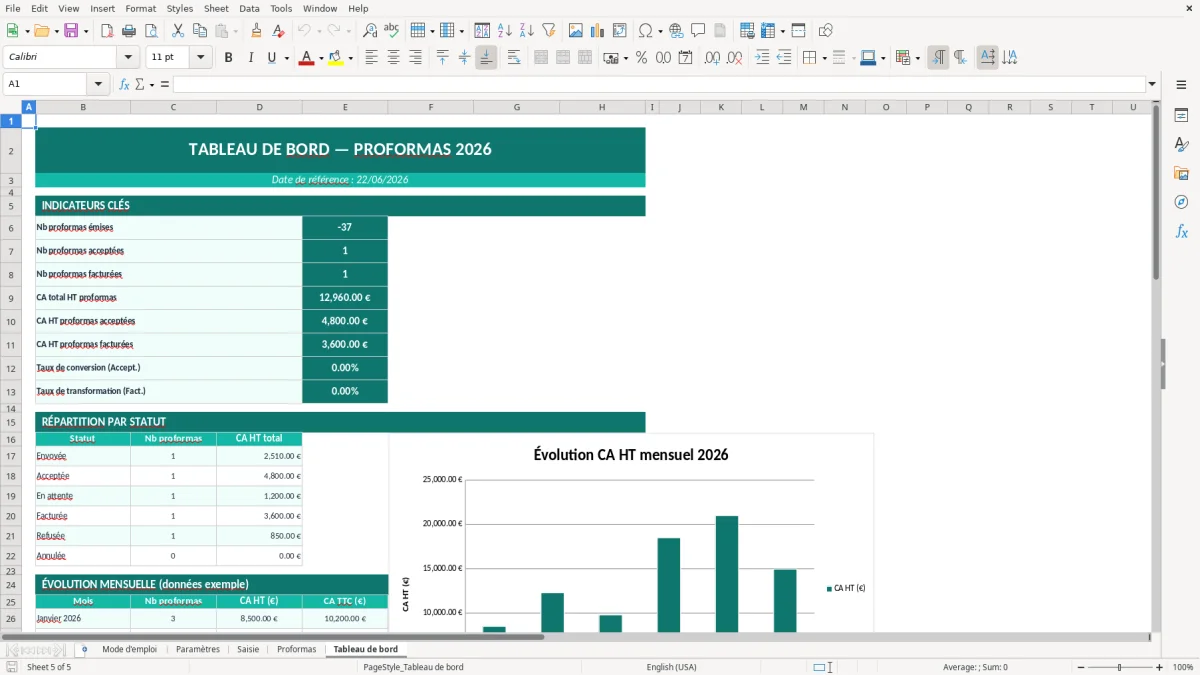
Task: Click the zoom slider in status bar
Action: coord(1119,667)
